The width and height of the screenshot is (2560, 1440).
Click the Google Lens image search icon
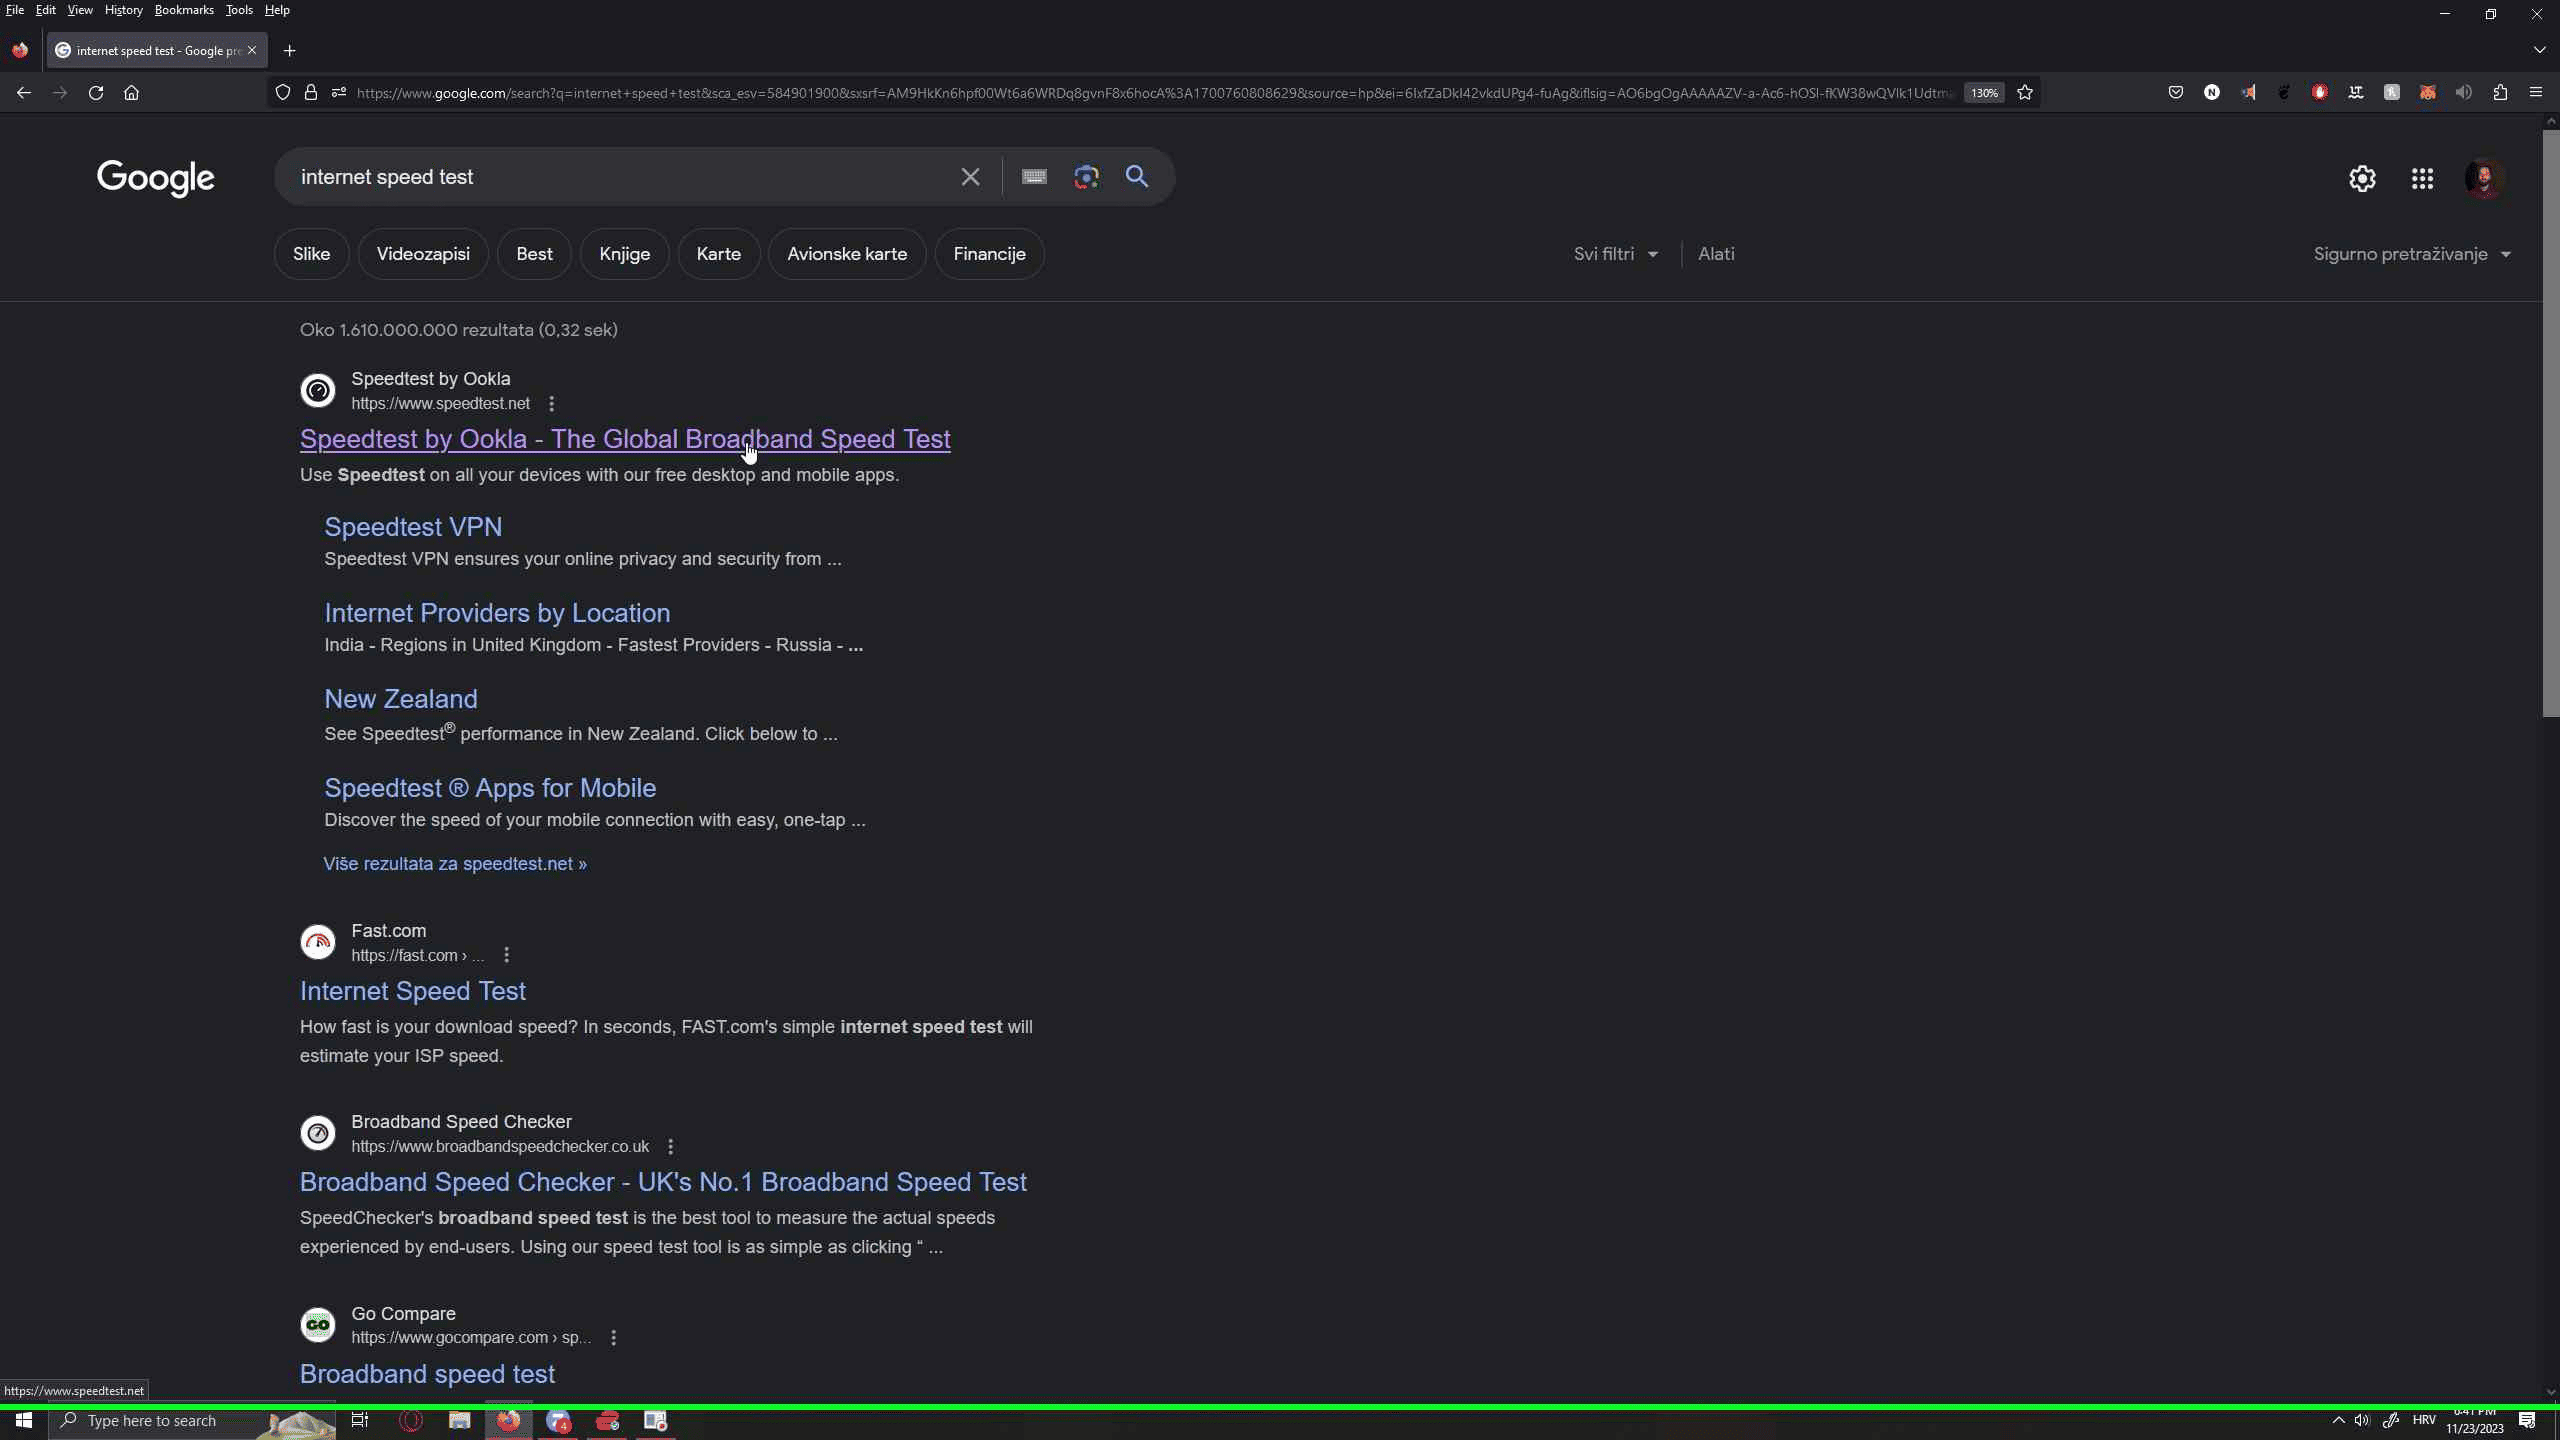click(x=1086, y=177)
